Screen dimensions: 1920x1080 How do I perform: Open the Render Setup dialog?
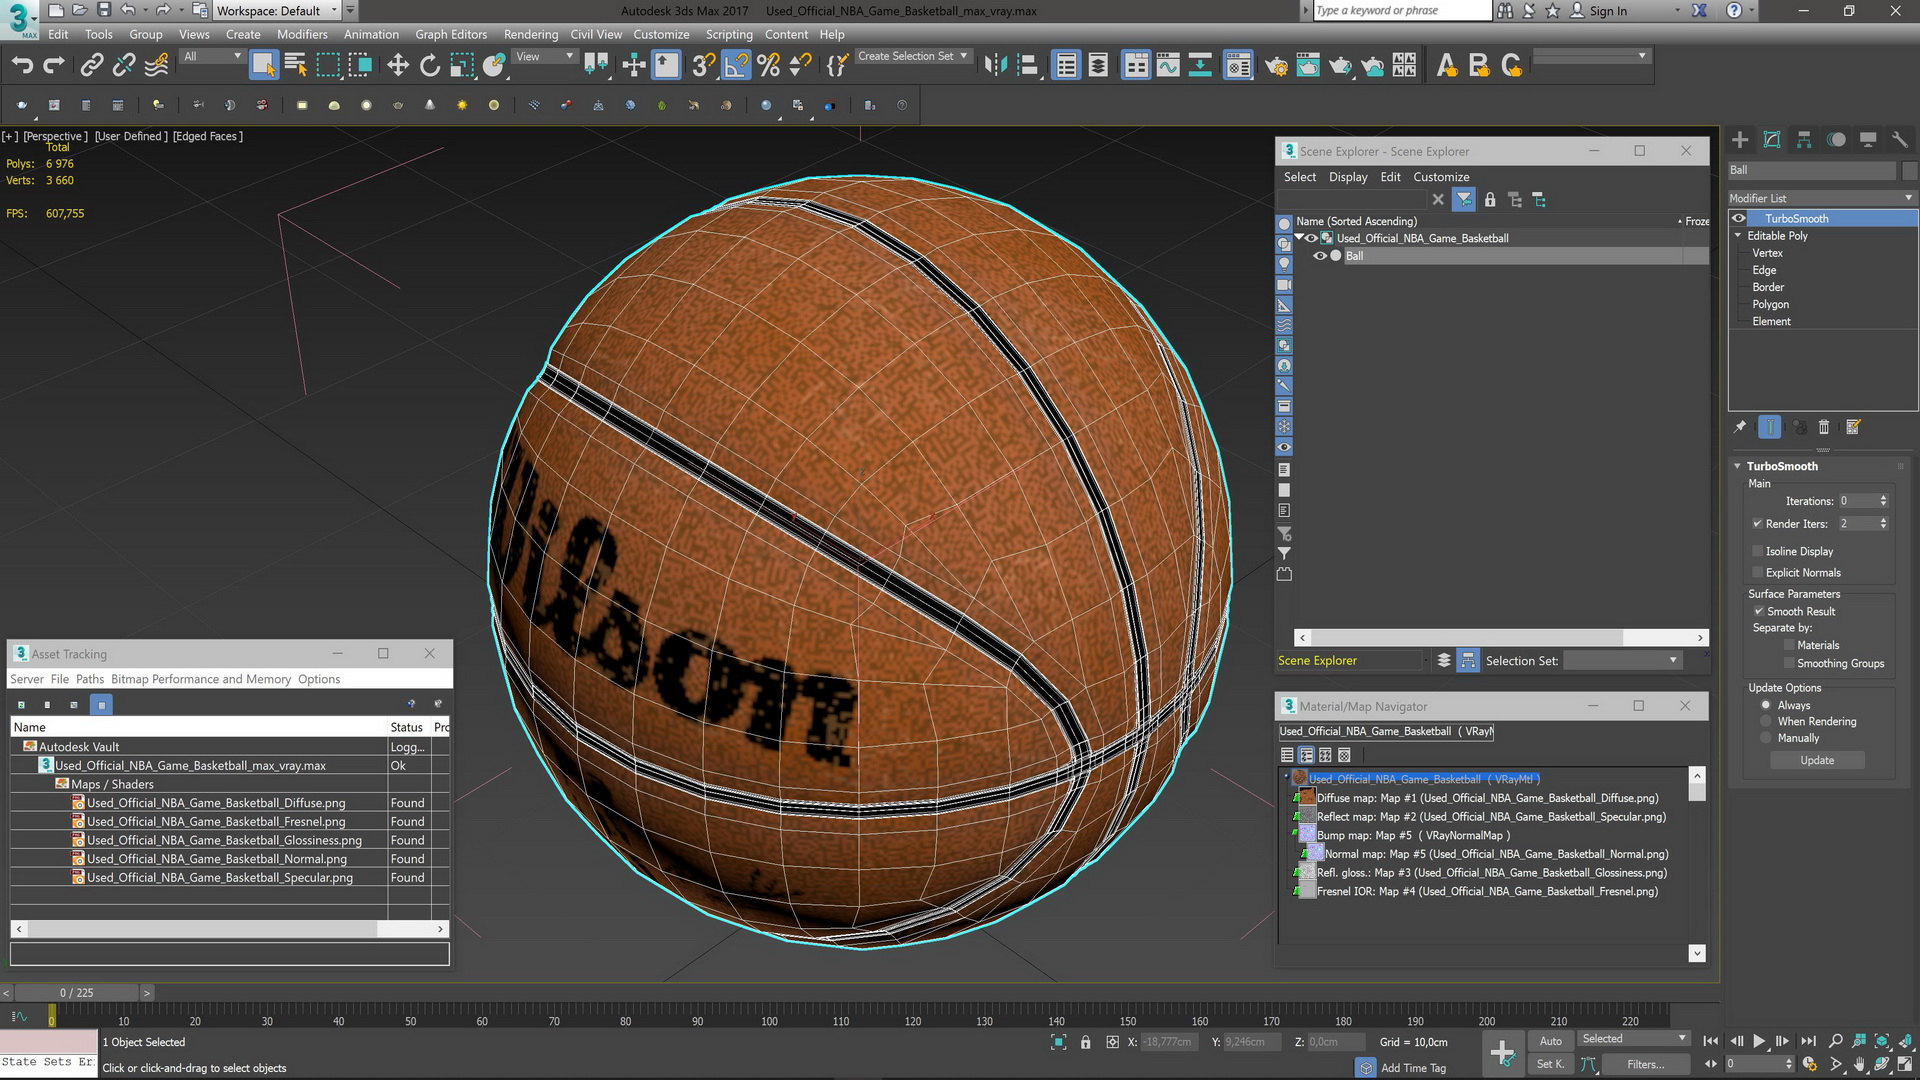[x=1277, y=66]
